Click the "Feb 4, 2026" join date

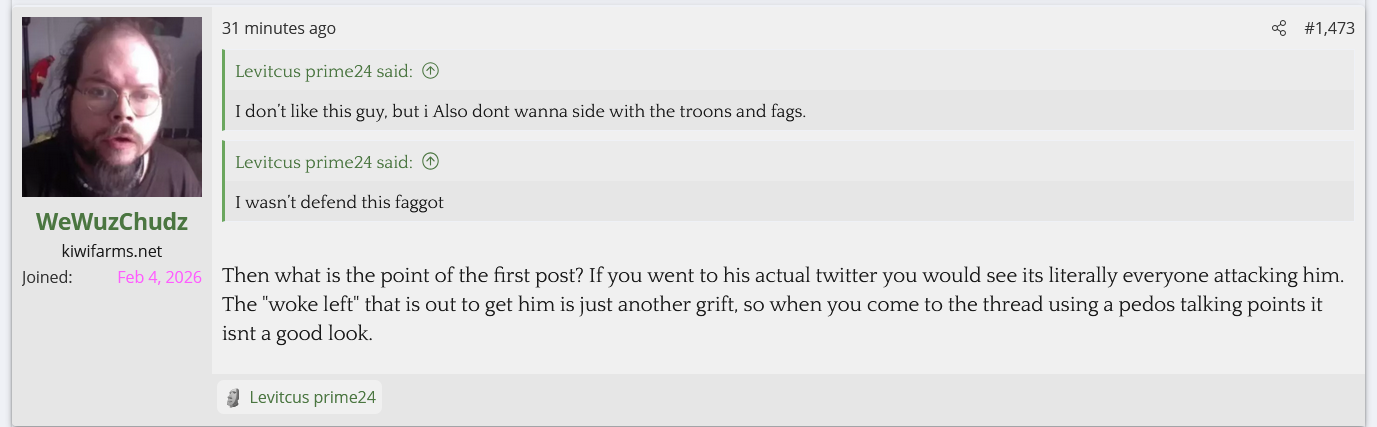coord(159,277)
